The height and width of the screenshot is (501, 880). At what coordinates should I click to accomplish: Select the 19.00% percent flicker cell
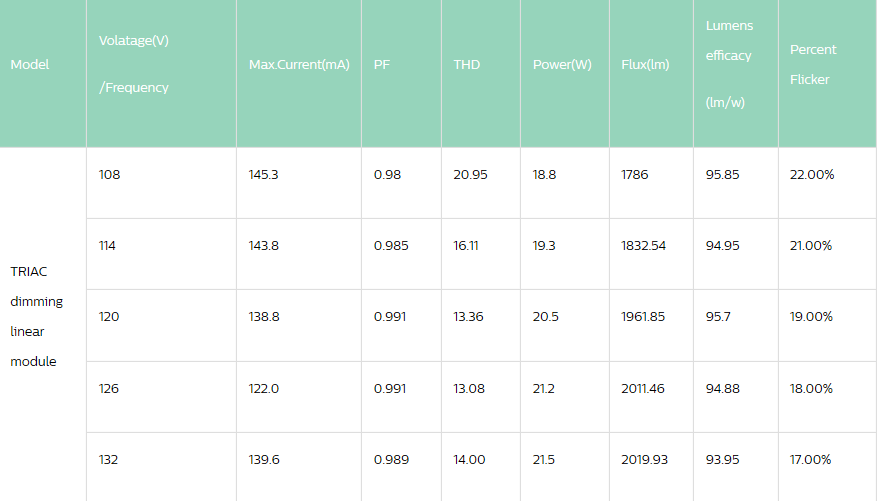(x=811, y=317)
